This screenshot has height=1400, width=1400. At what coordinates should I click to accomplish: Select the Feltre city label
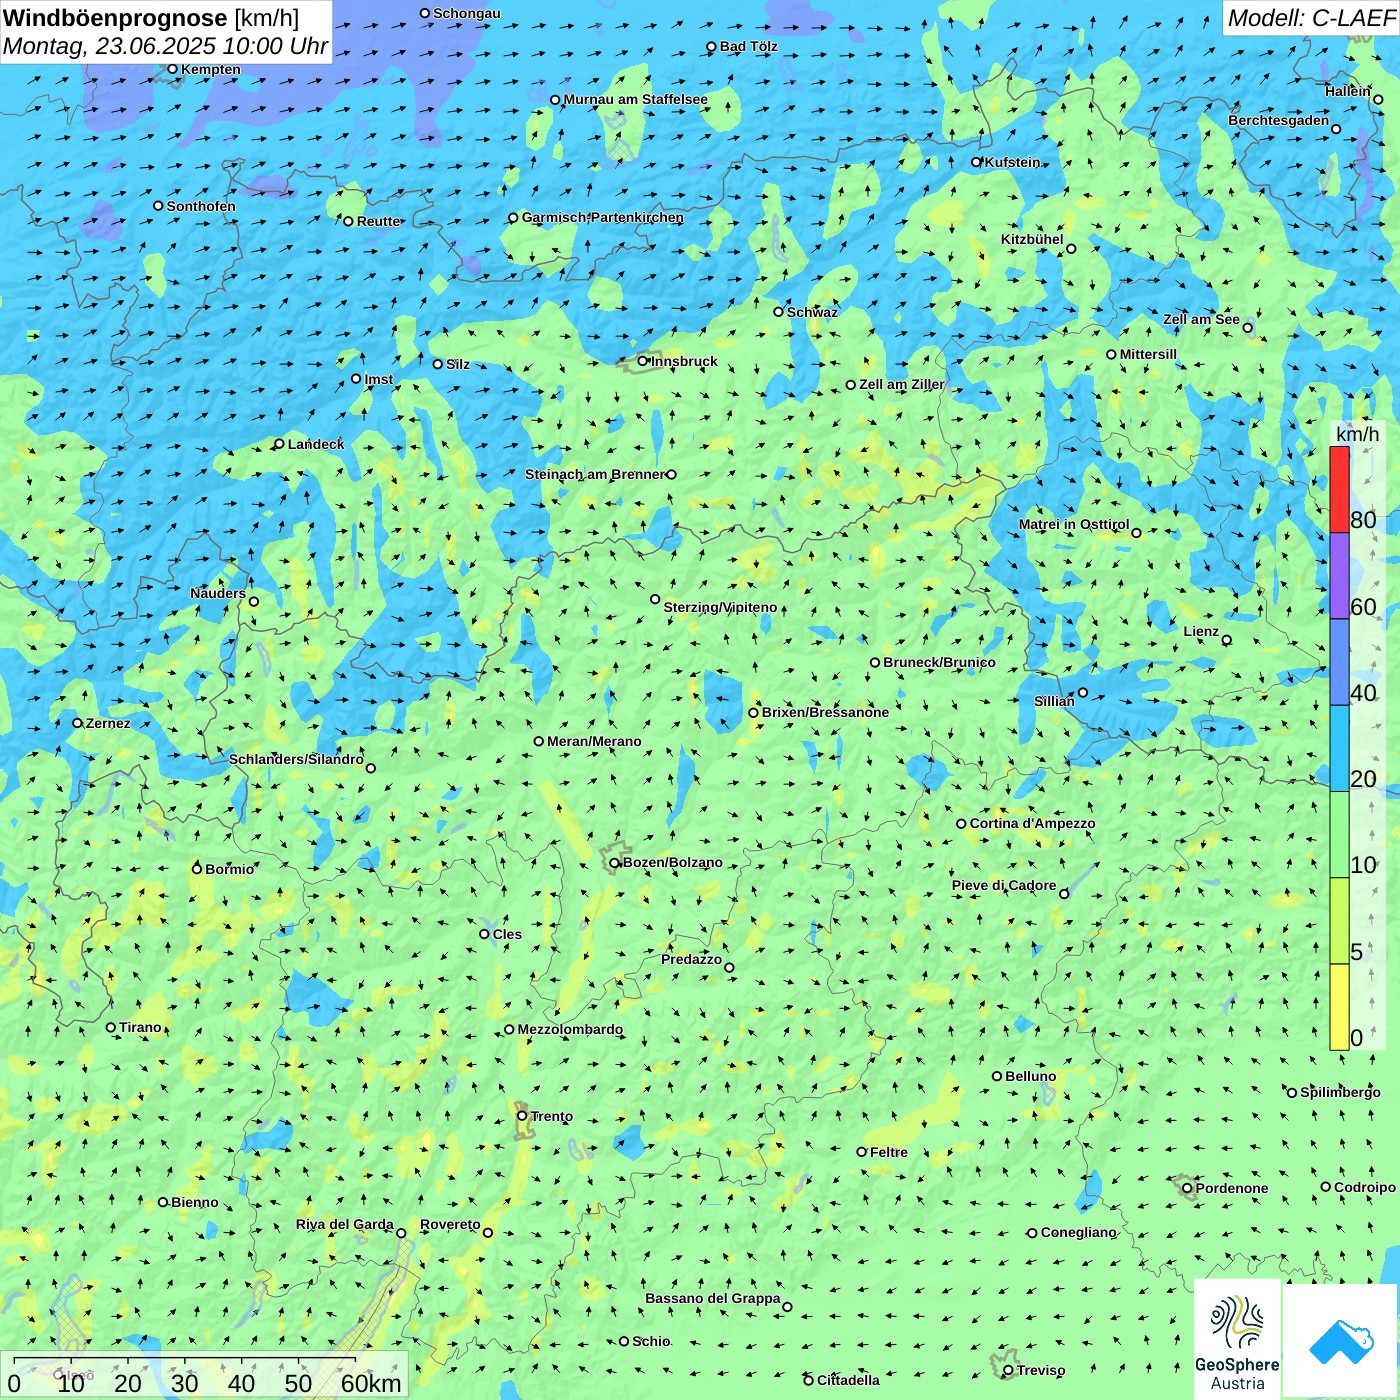click(888, 1152)
